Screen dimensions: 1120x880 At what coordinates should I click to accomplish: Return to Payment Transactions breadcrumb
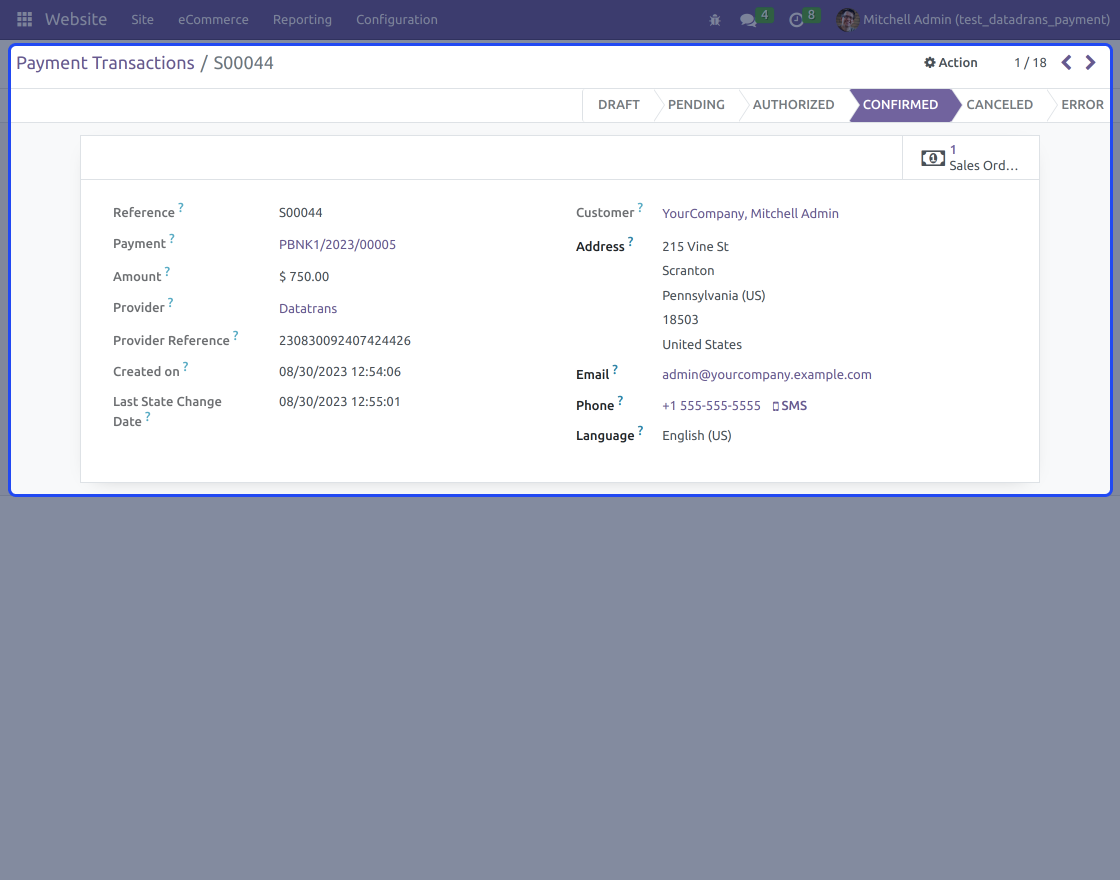[x=105, y=63]
